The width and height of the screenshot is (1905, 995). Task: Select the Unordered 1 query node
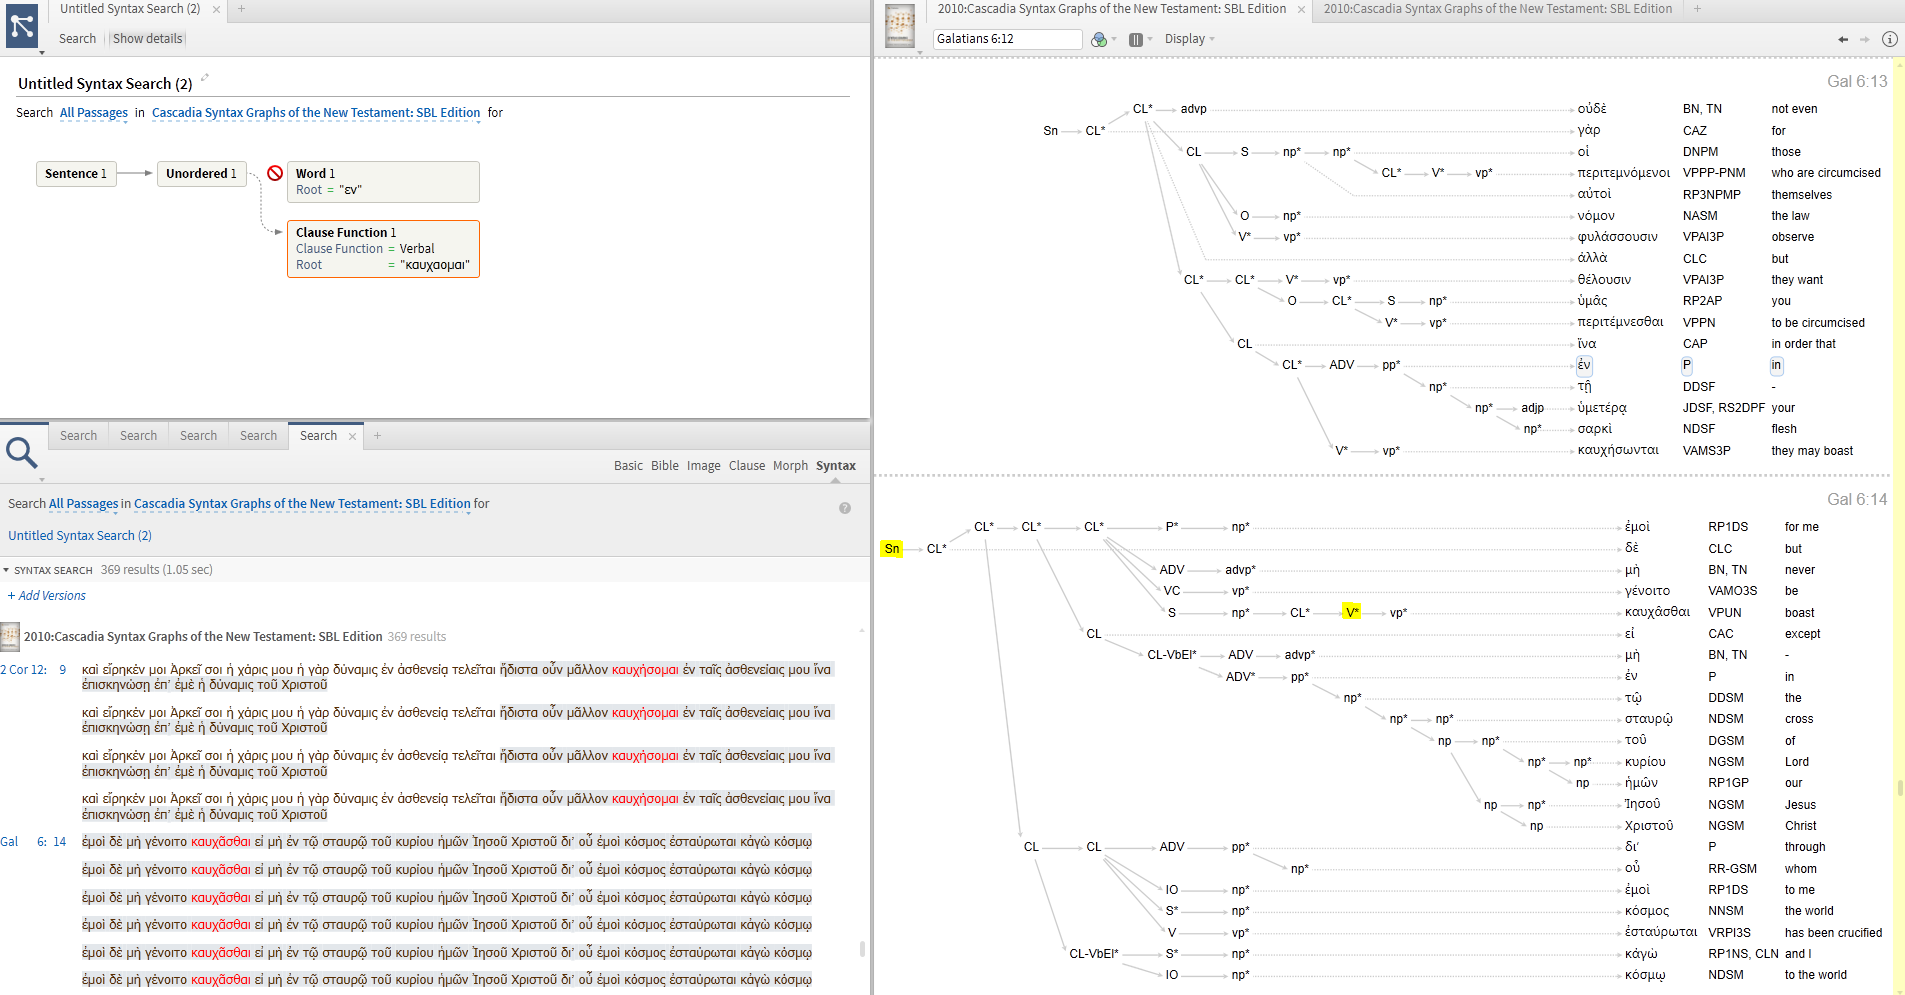pos(201,174)
